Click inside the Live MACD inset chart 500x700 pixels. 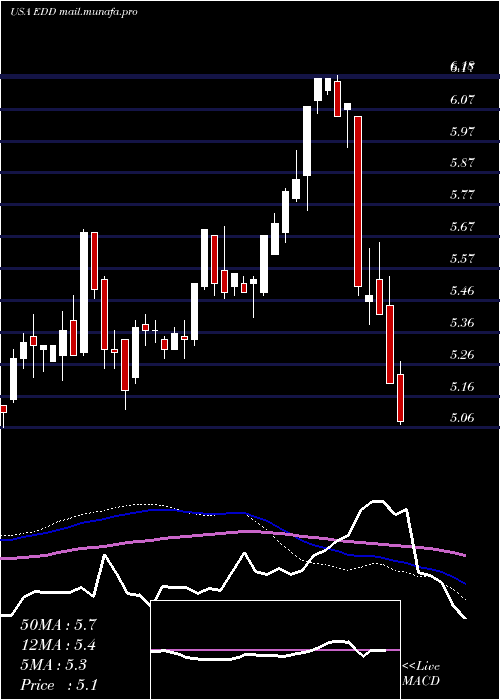point(275,650)
